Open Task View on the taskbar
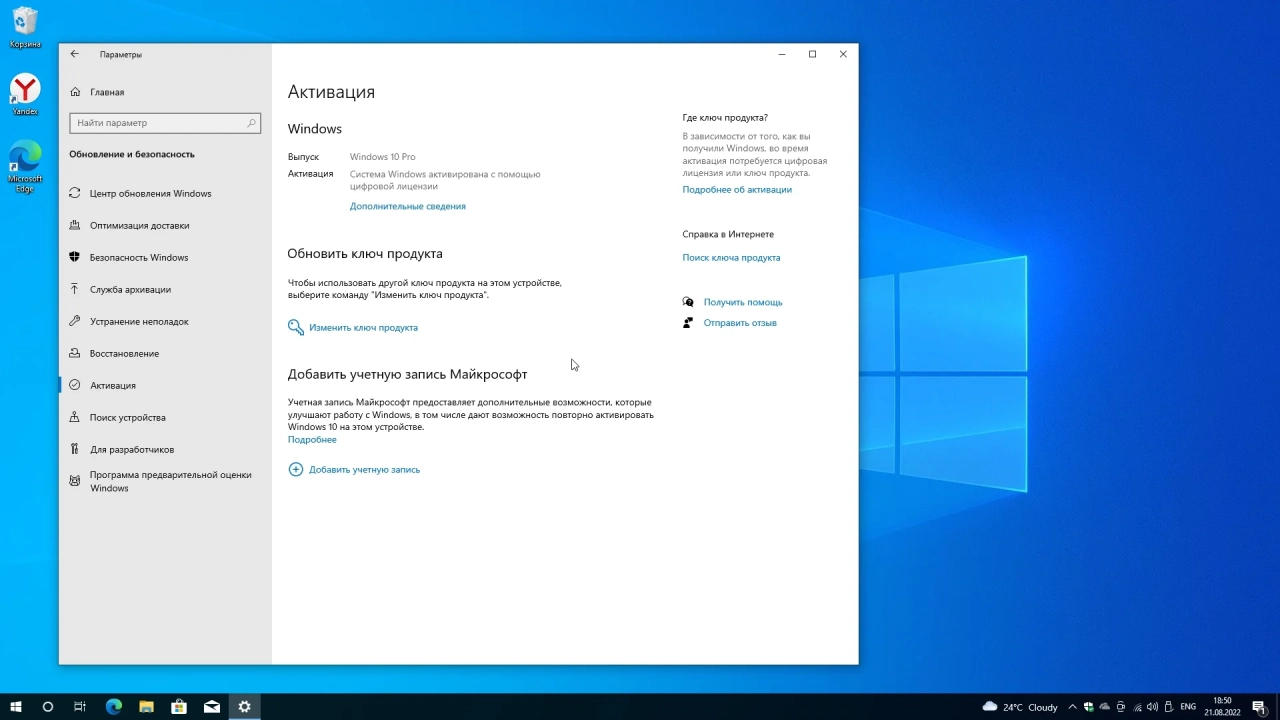 pos(80,707)
